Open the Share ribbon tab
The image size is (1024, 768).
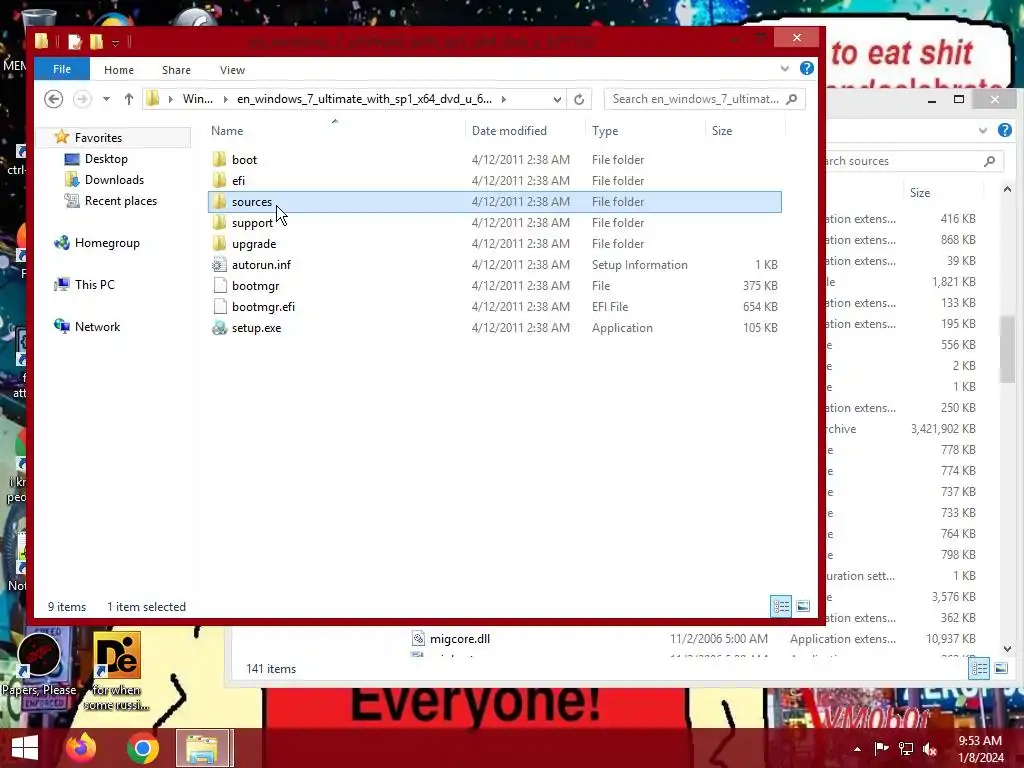point(176,70)
